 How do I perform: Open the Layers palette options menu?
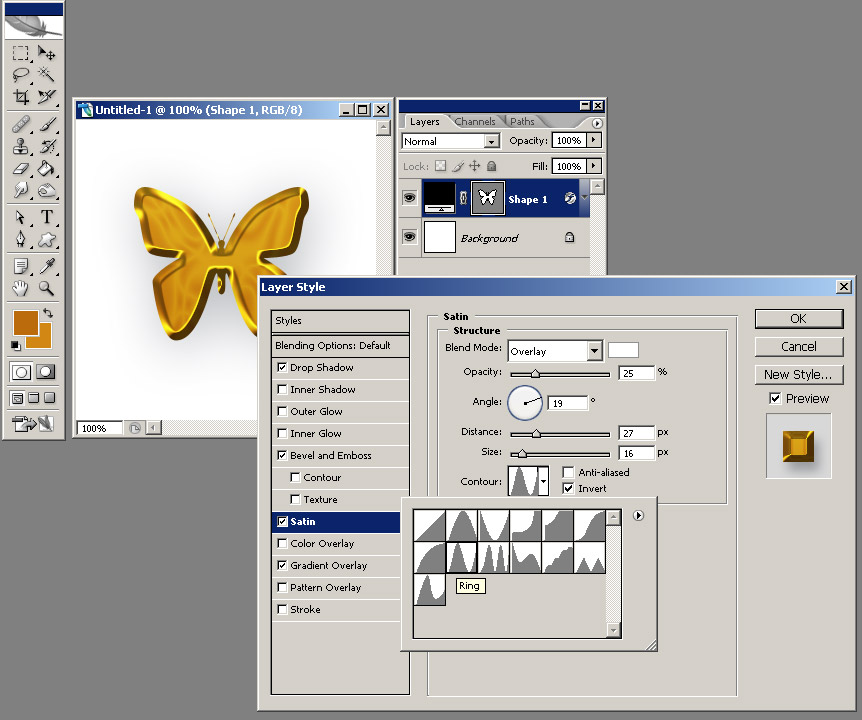tap(597, 123)
